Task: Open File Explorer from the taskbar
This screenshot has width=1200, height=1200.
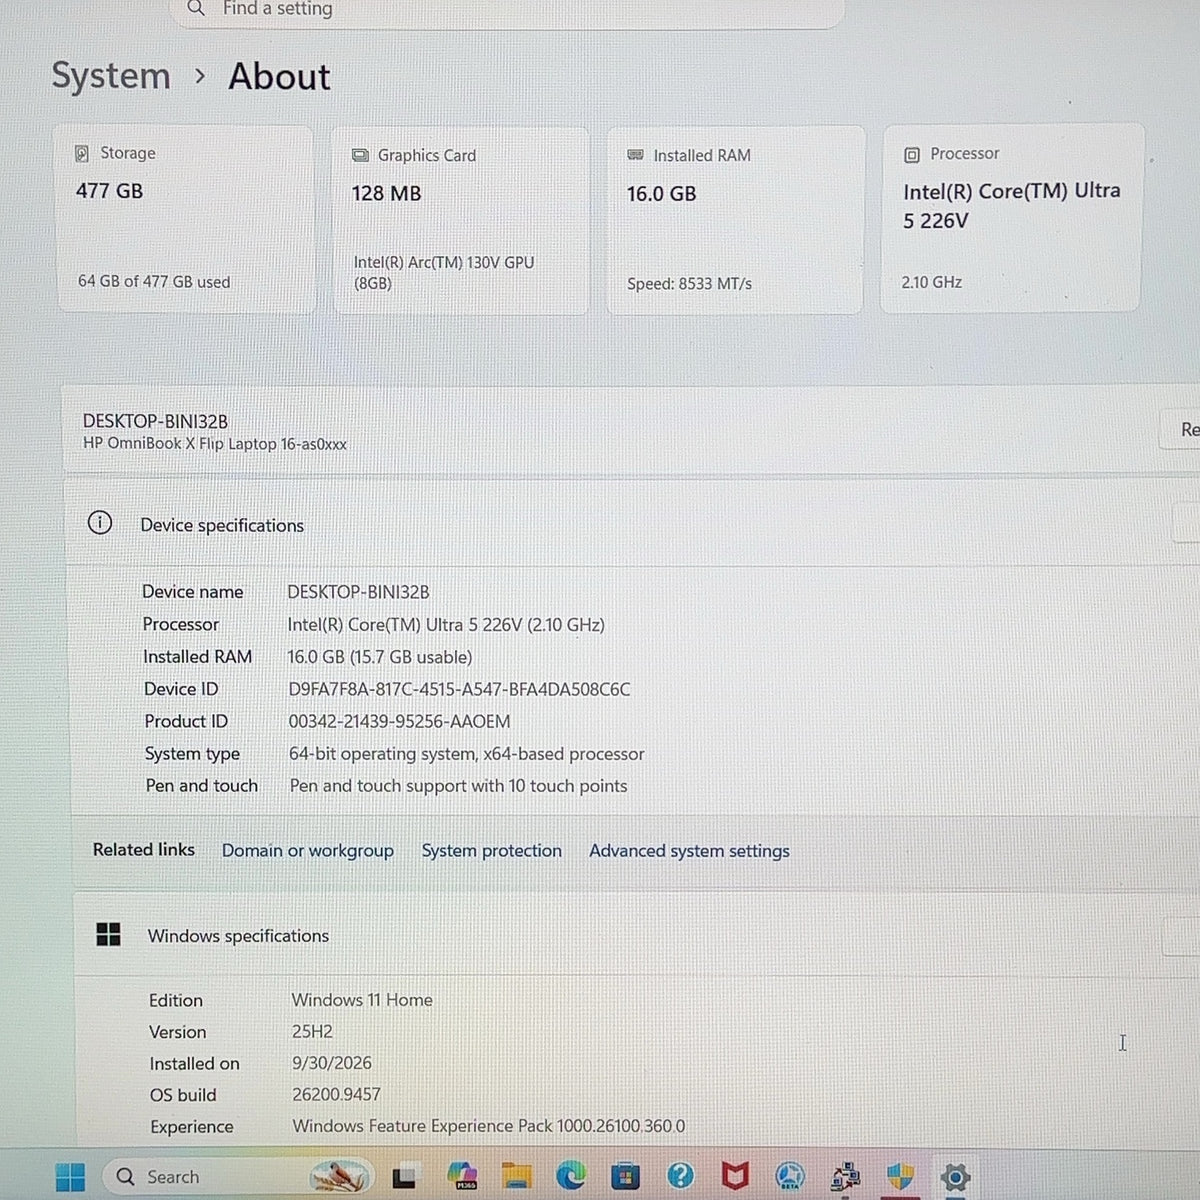Action: point(516,1176)
